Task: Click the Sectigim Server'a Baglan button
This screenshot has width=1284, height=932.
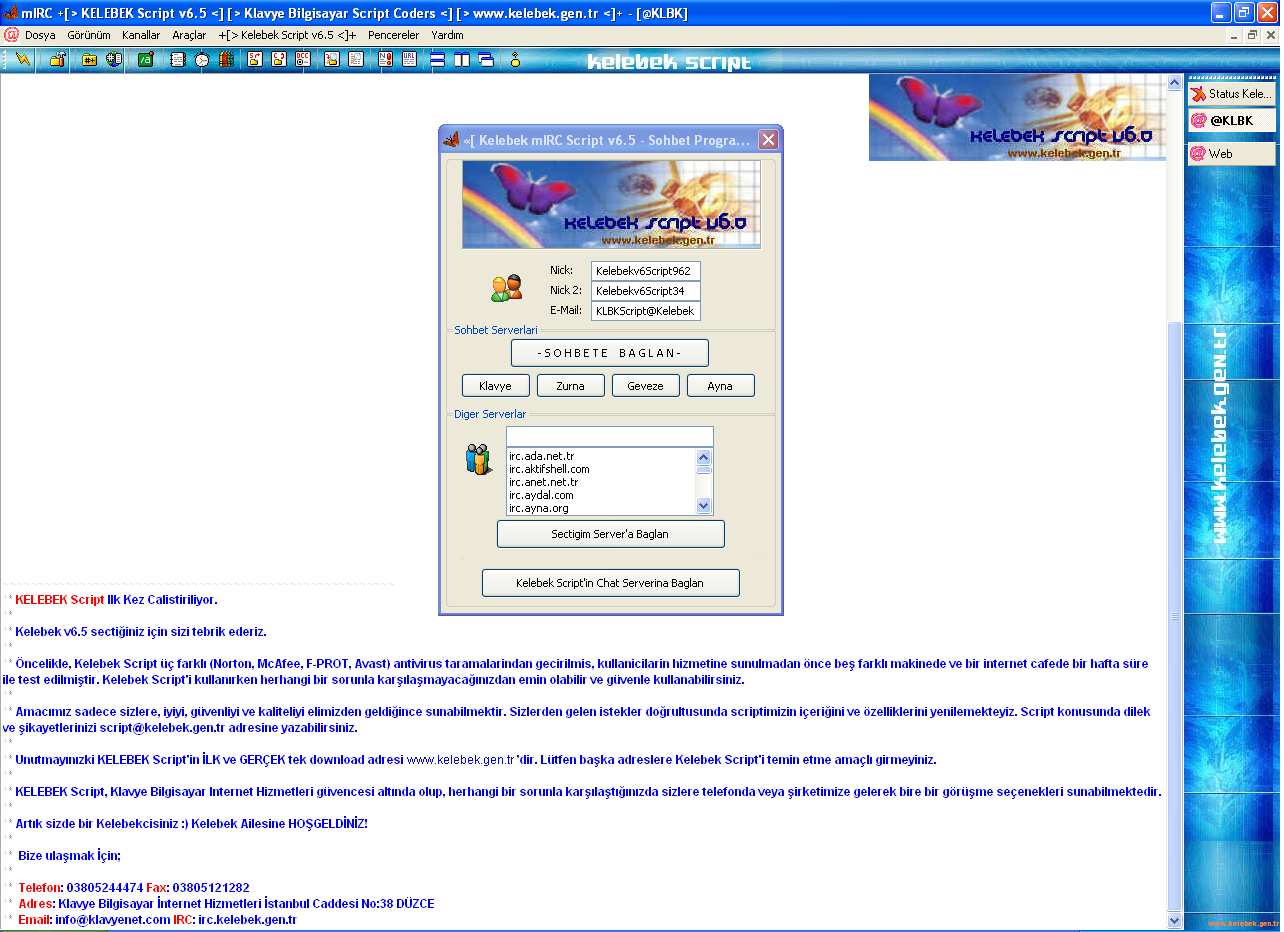Action: pos(611,534)
